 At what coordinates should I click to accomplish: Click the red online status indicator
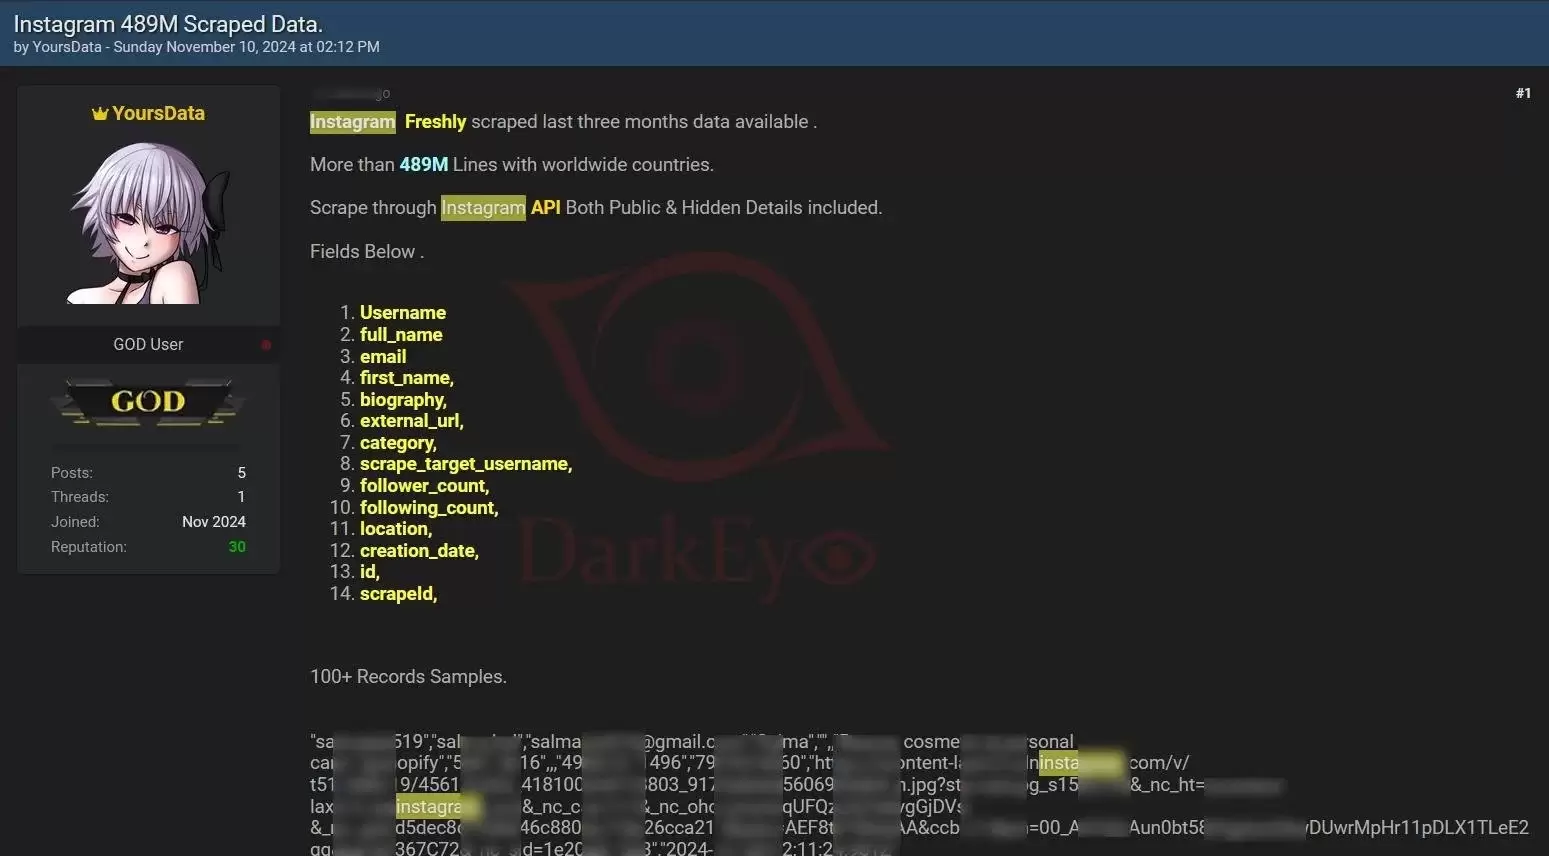266,344
